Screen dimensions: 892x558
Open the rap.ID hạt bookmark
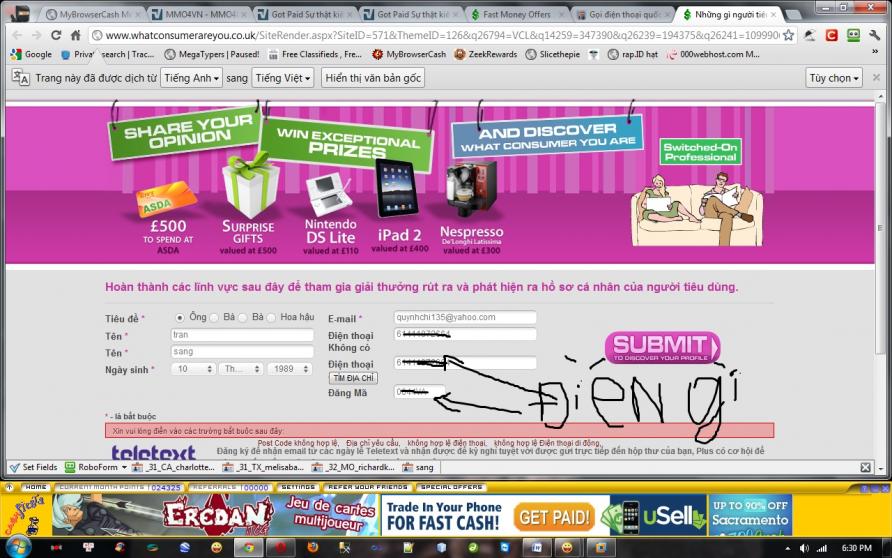coord(633,55)
